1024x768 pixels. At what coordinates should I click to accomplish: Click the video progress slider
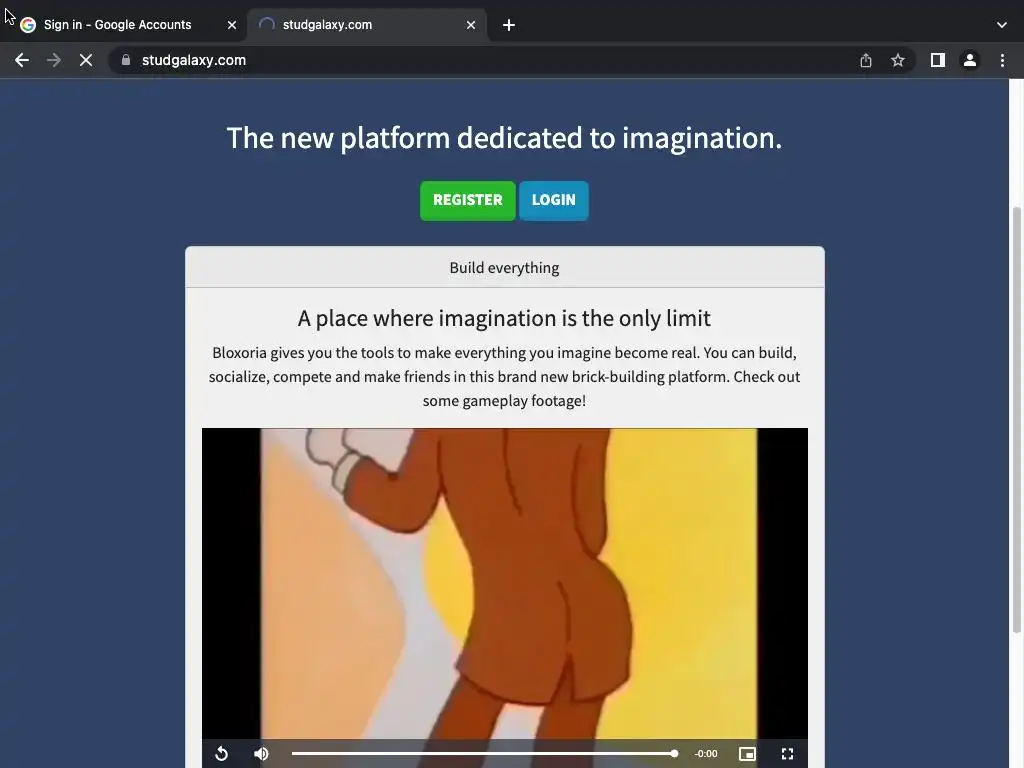[x=485, y=754]
